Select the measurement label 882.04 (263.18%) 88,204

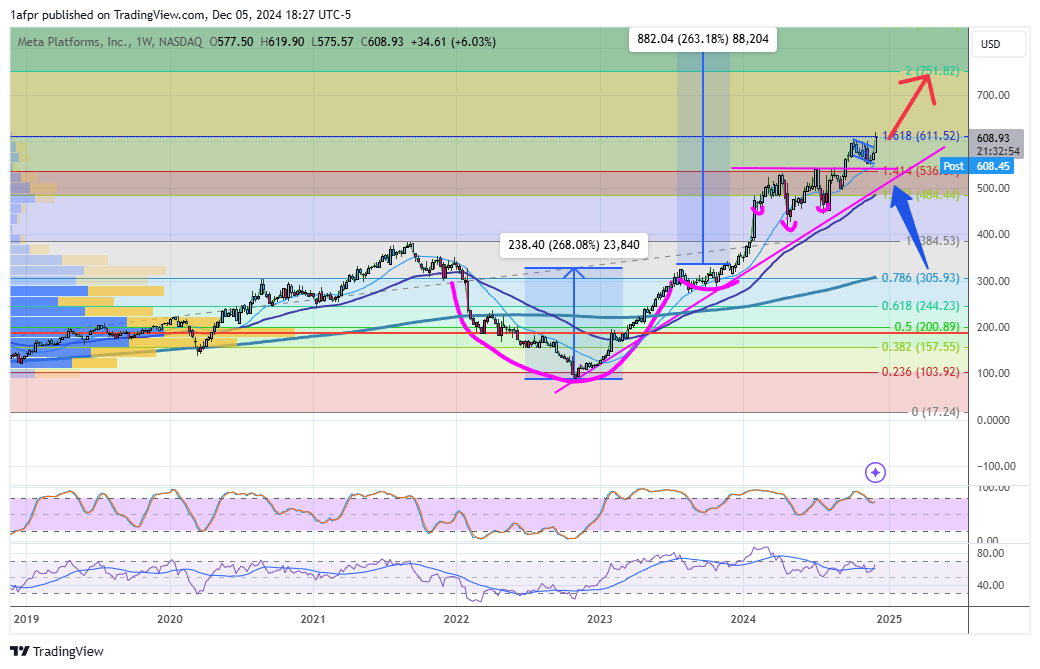(703, 39)
